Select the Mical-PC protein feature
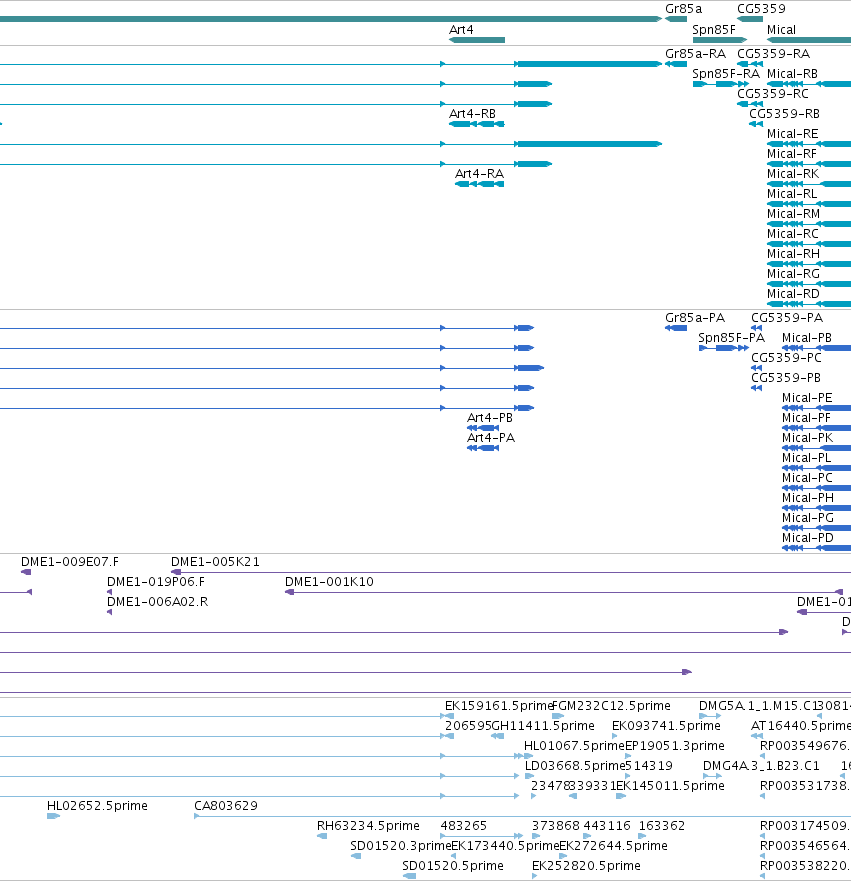Screen dimensions: 851x881 [816, 488]
